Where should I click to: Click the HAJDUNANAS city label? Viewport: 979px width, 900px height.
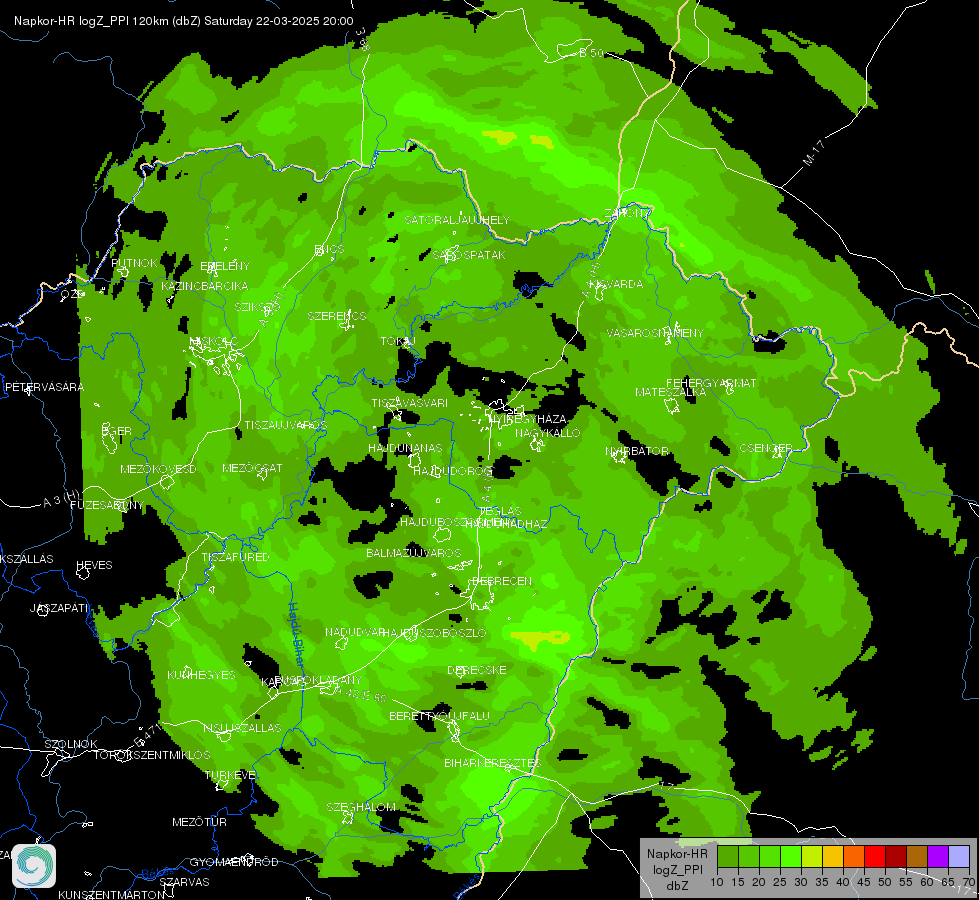[405, 448]
